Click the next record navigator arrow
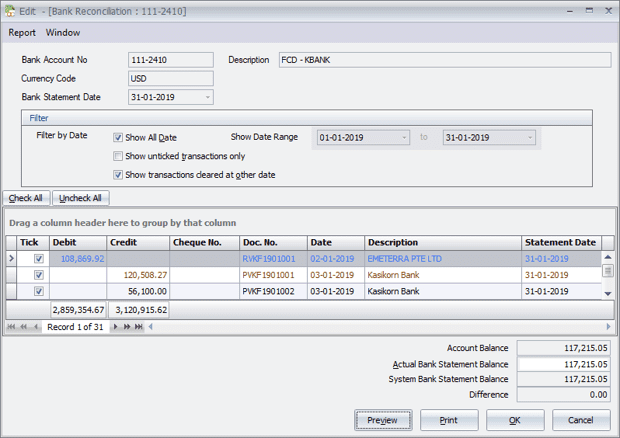The height and width of the screenshot is (438, 620). (116, 327)
